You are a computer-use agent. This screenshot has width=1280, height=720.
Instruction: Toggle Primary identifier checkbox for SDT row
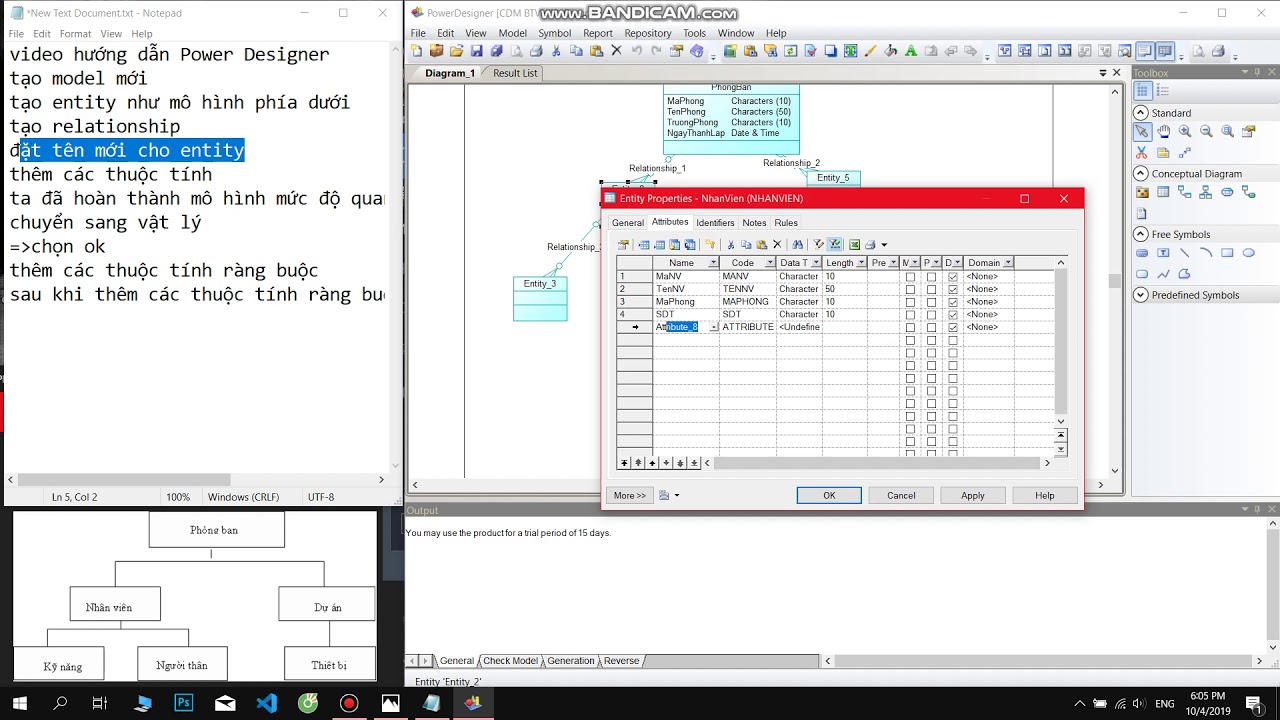tap(931, 314)
